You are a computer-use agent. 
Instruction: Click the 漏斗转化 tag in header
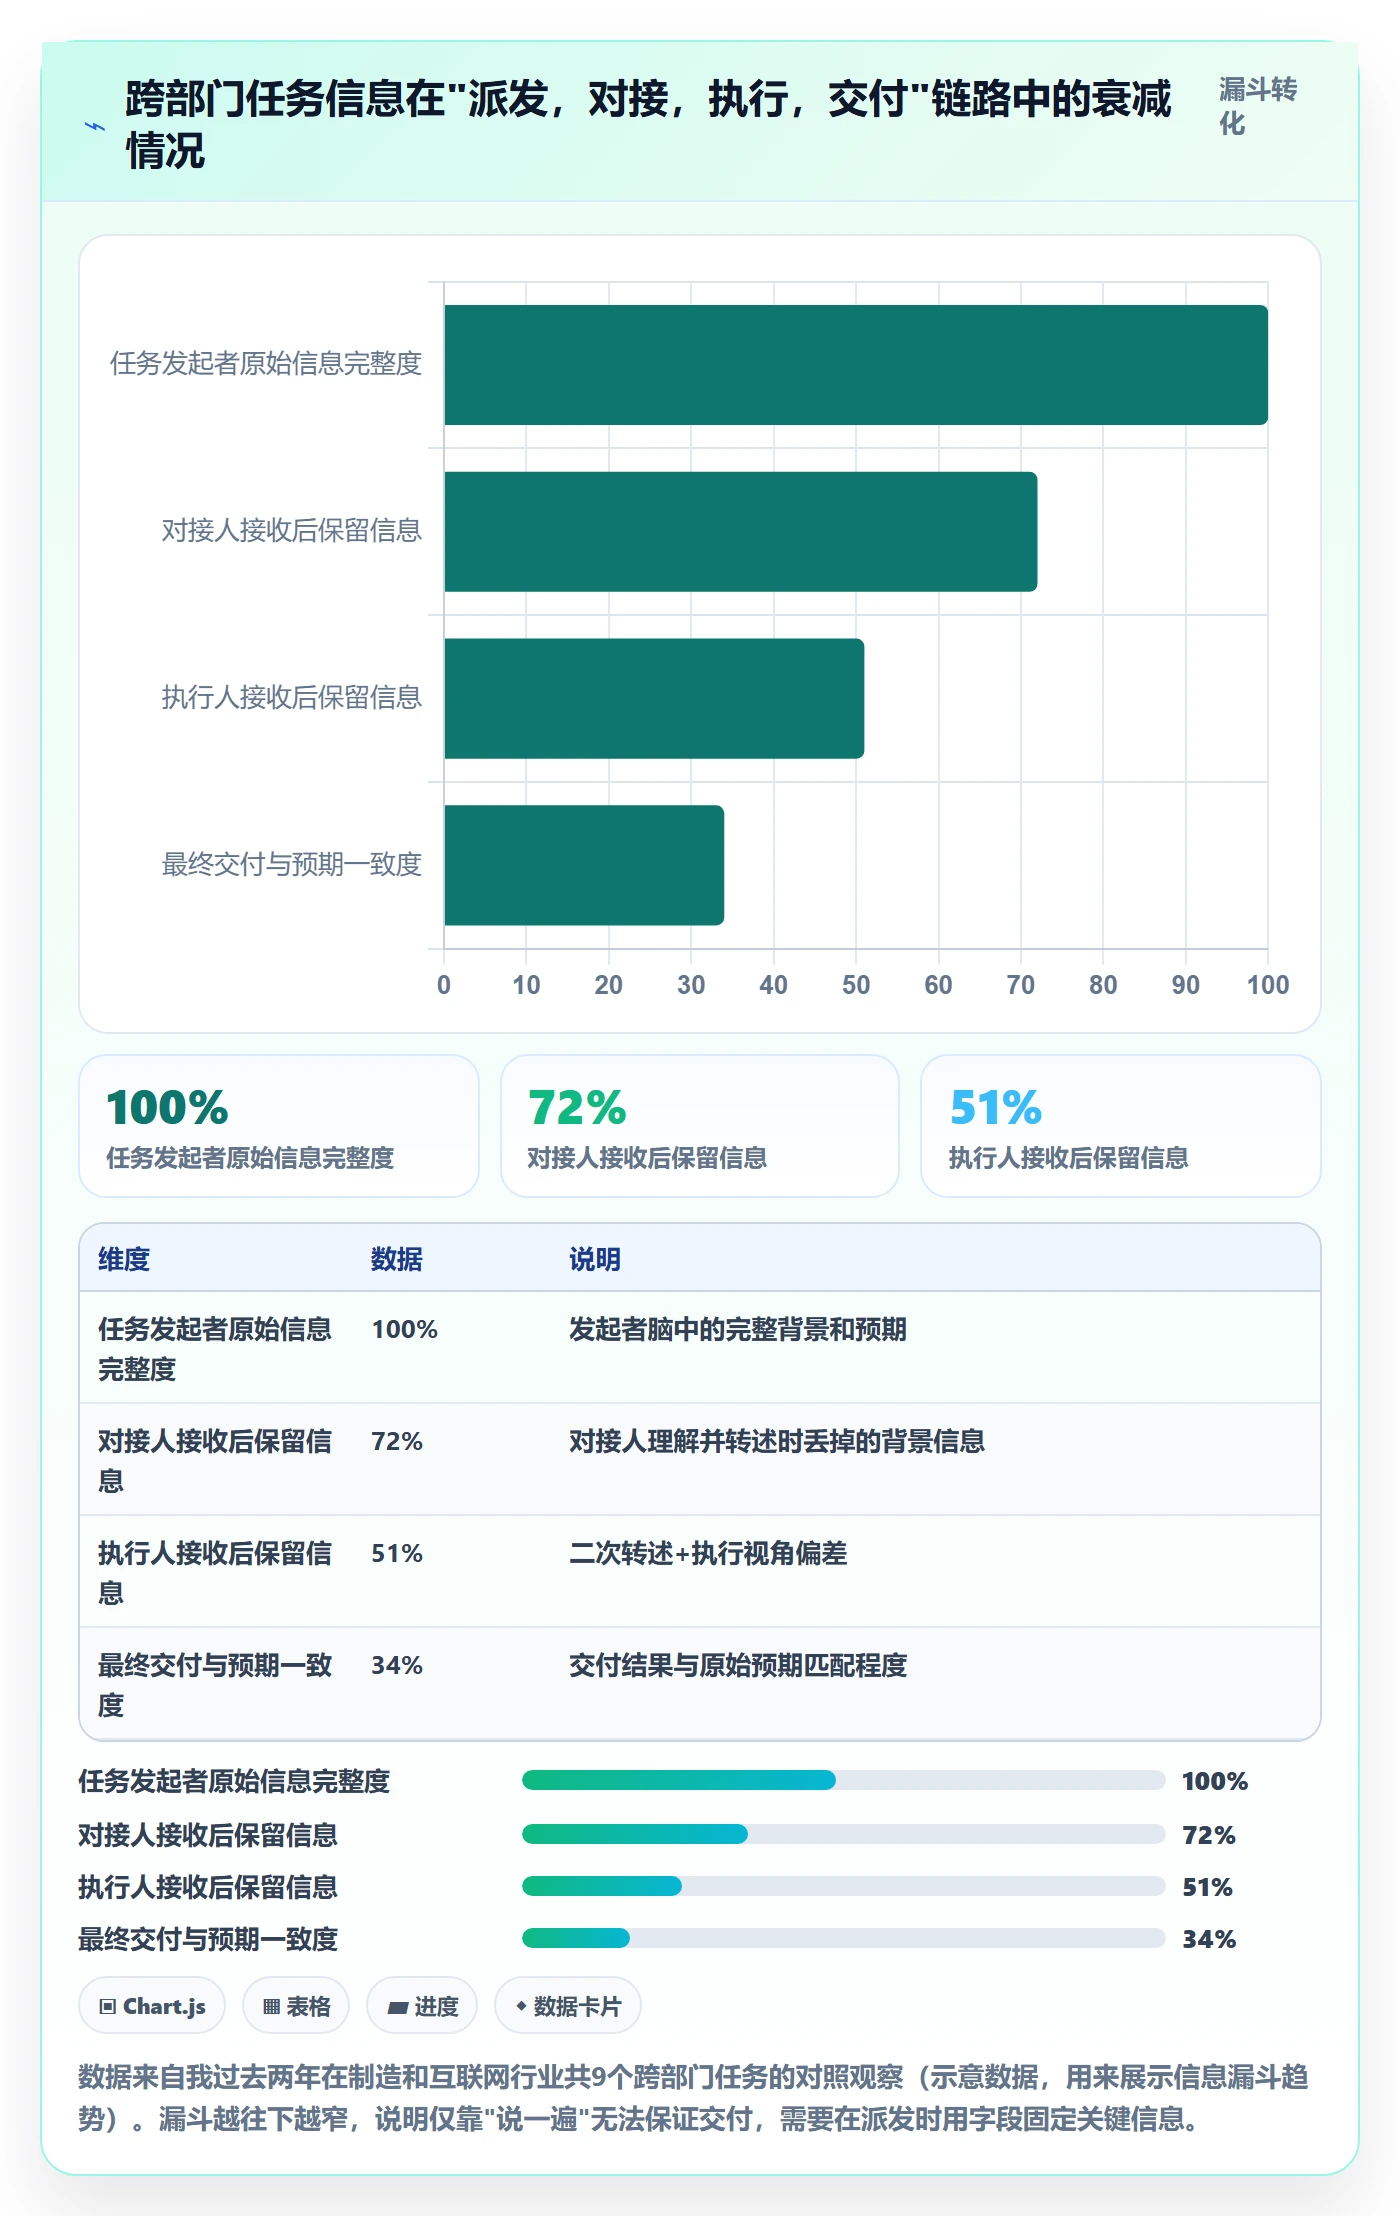1258,107
